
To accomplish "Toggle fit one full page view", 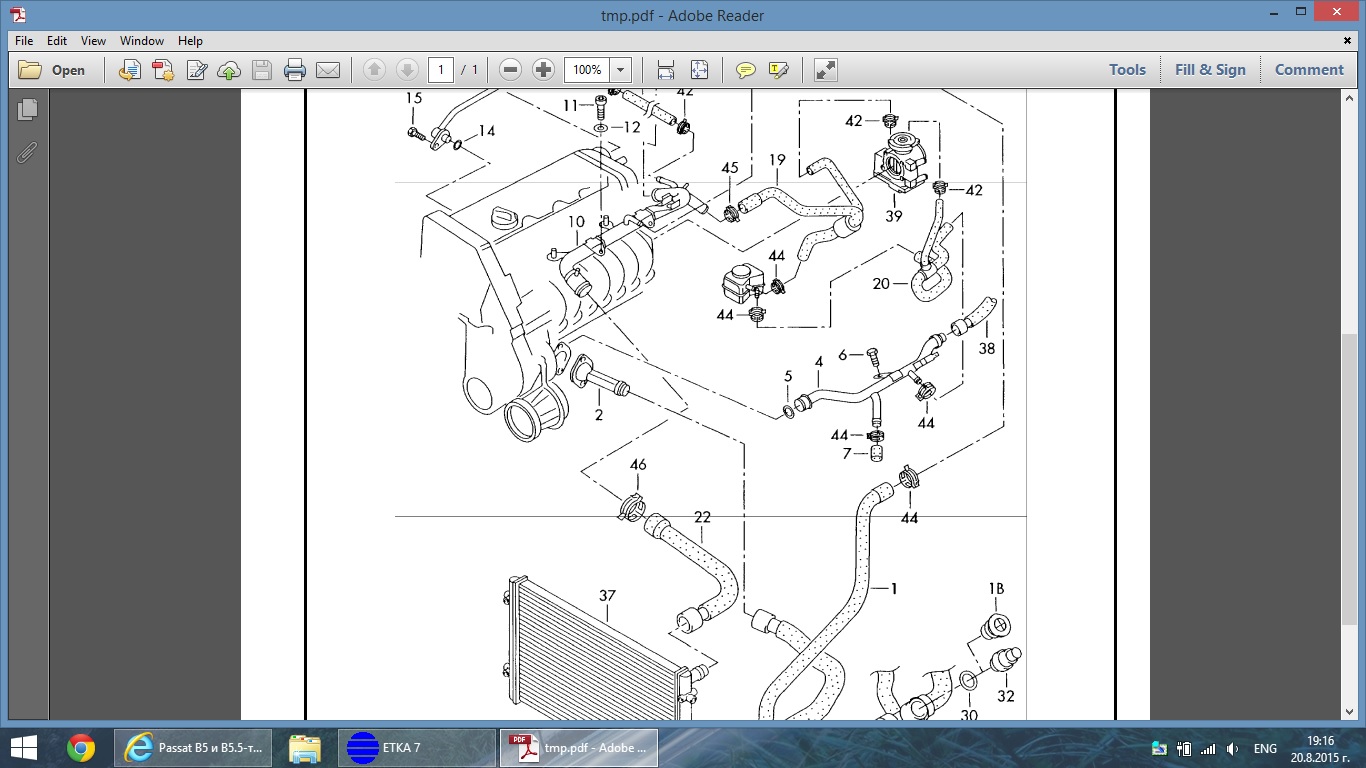I will tap(698, 70).
